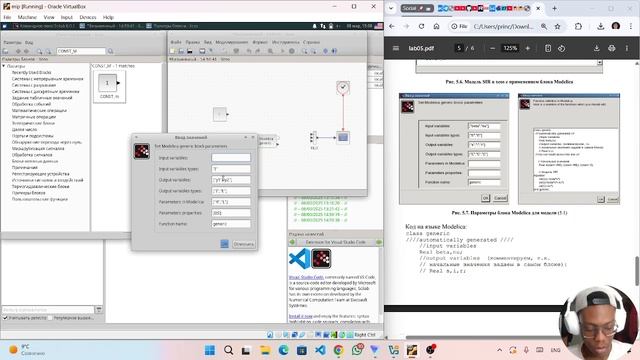Open Xcos Файл menu

(x=176, y=42)
